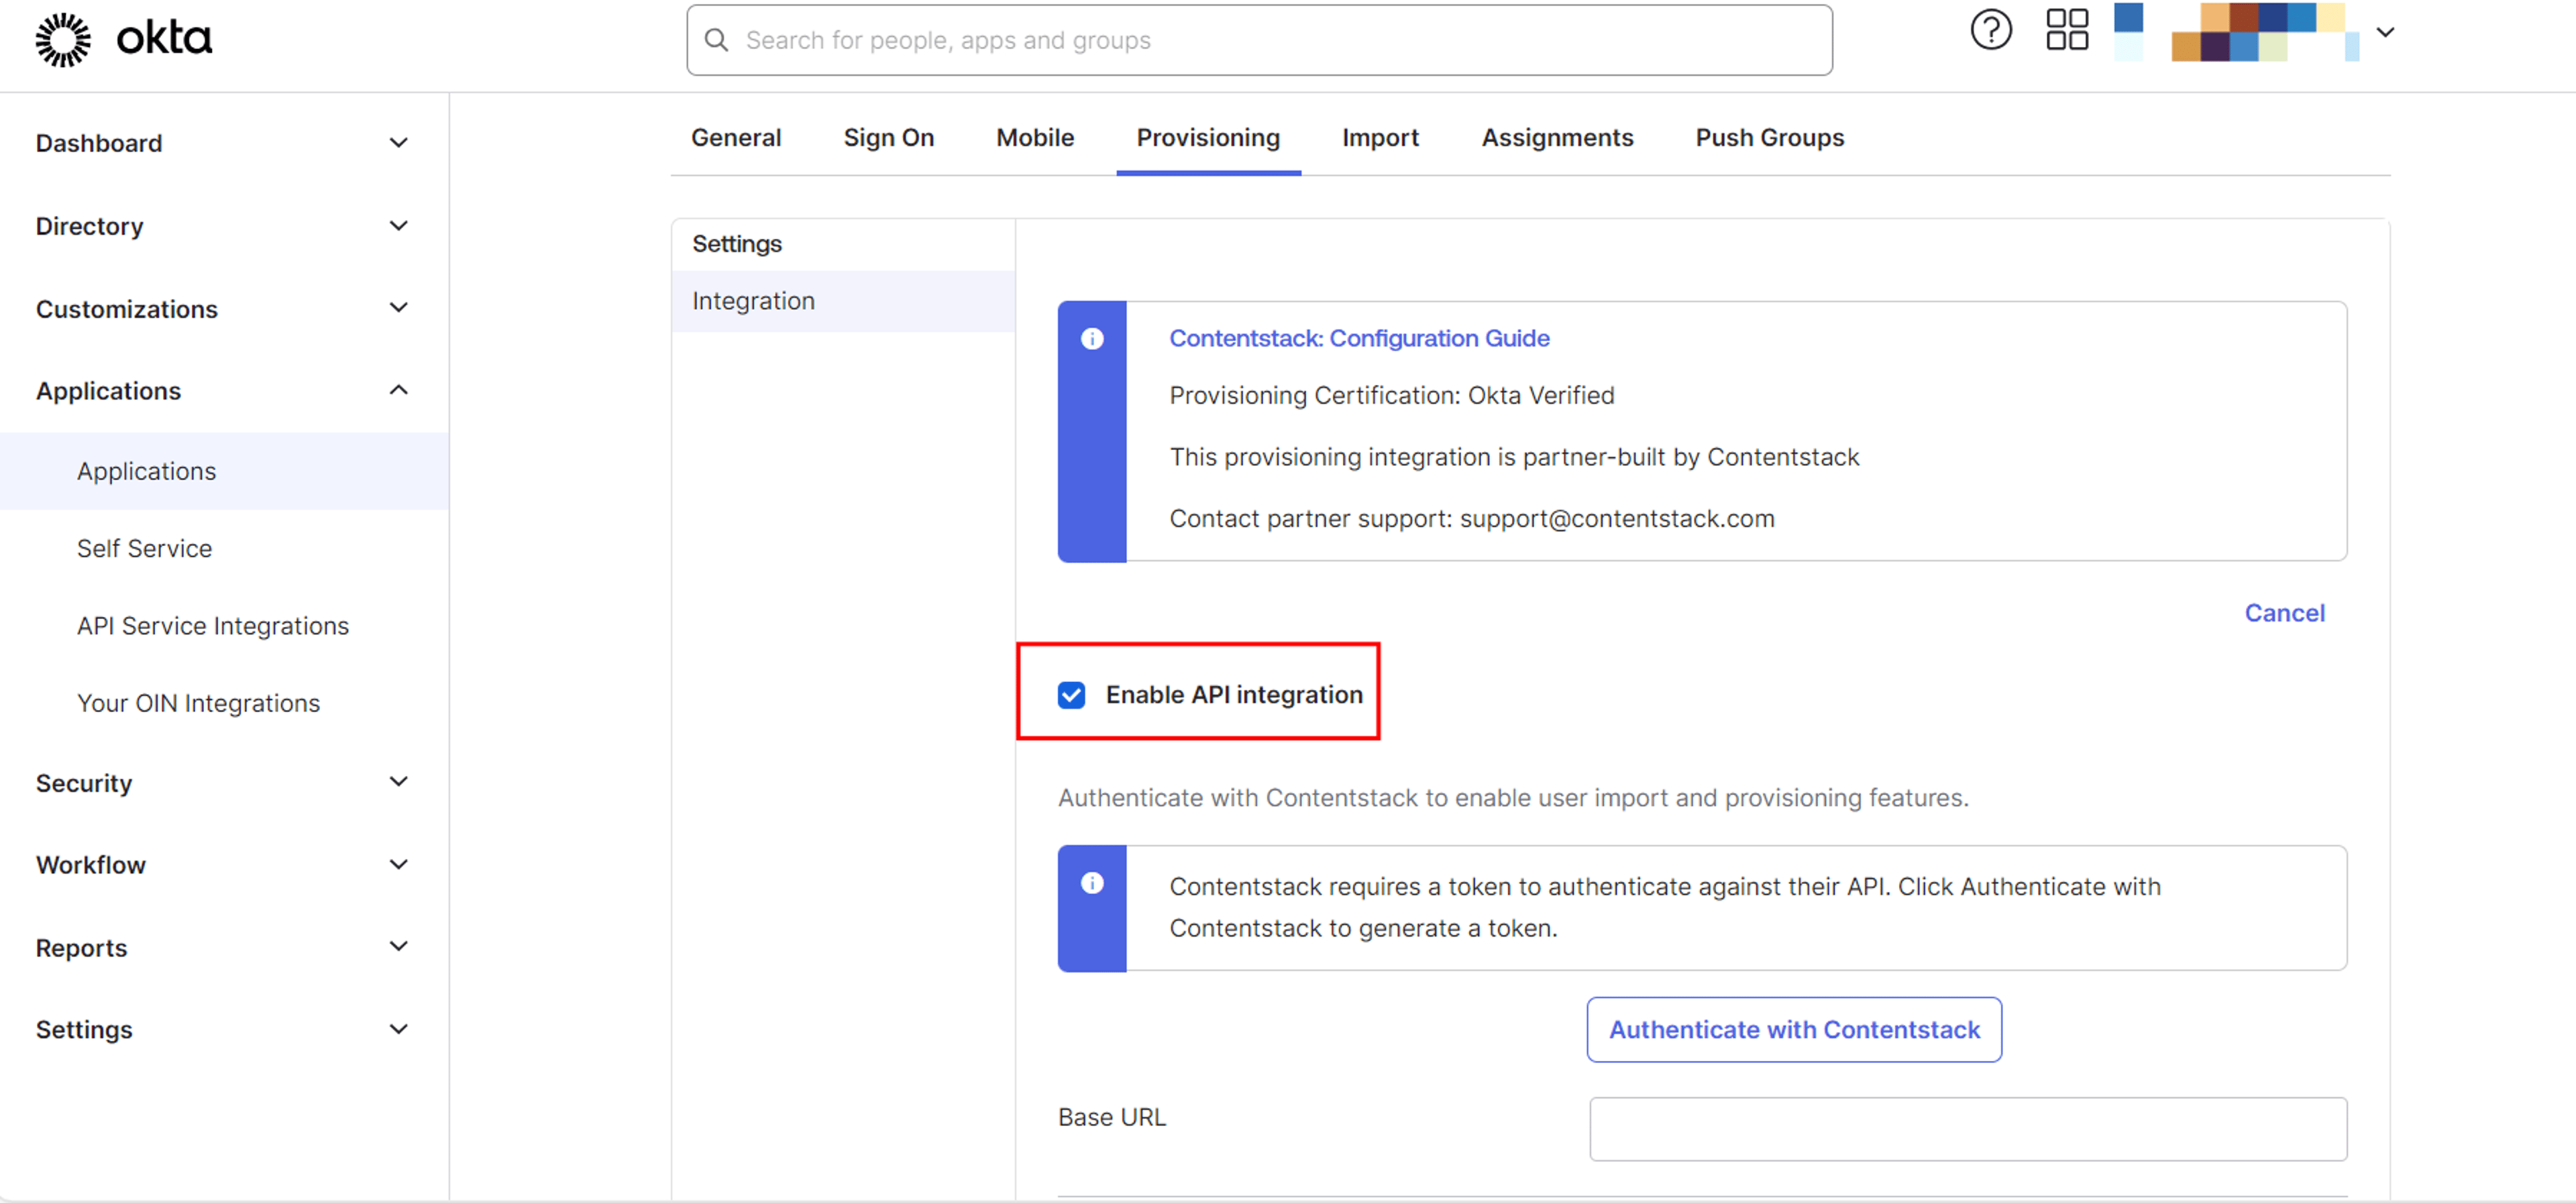Click the Okta logo
This screenshot has width=2576, height=1203.
click(x=123, y=40)
